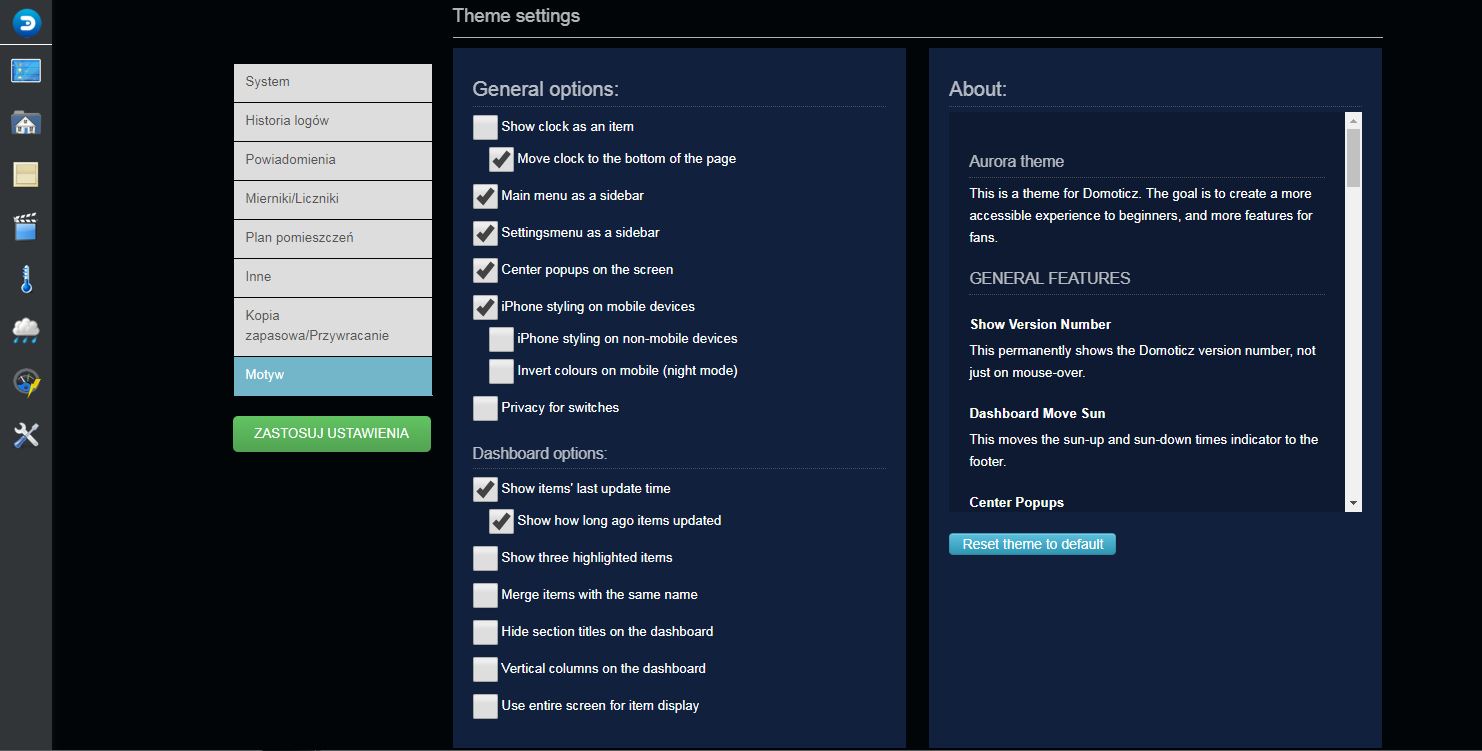The image size is (1482, 751).
Task: Click the Aurora theme heading
Action: pyautogui.click(x=1016, y=161)
